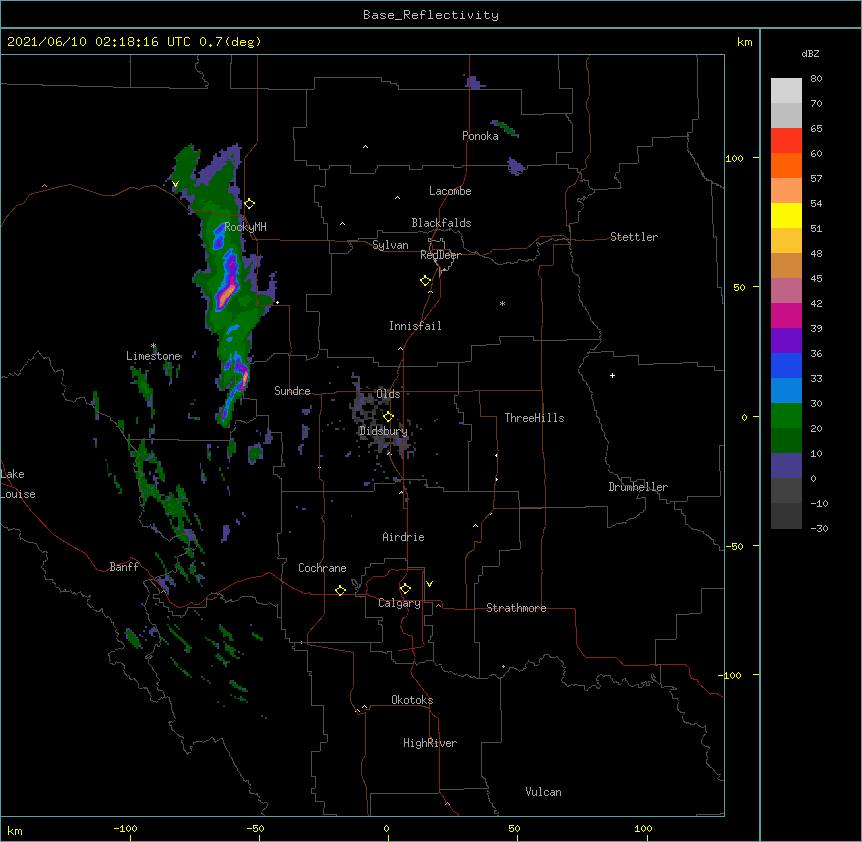Click the yellow V marker northwest of RockyMH
The width and height of the screenshot is (862, 842).
175,184
